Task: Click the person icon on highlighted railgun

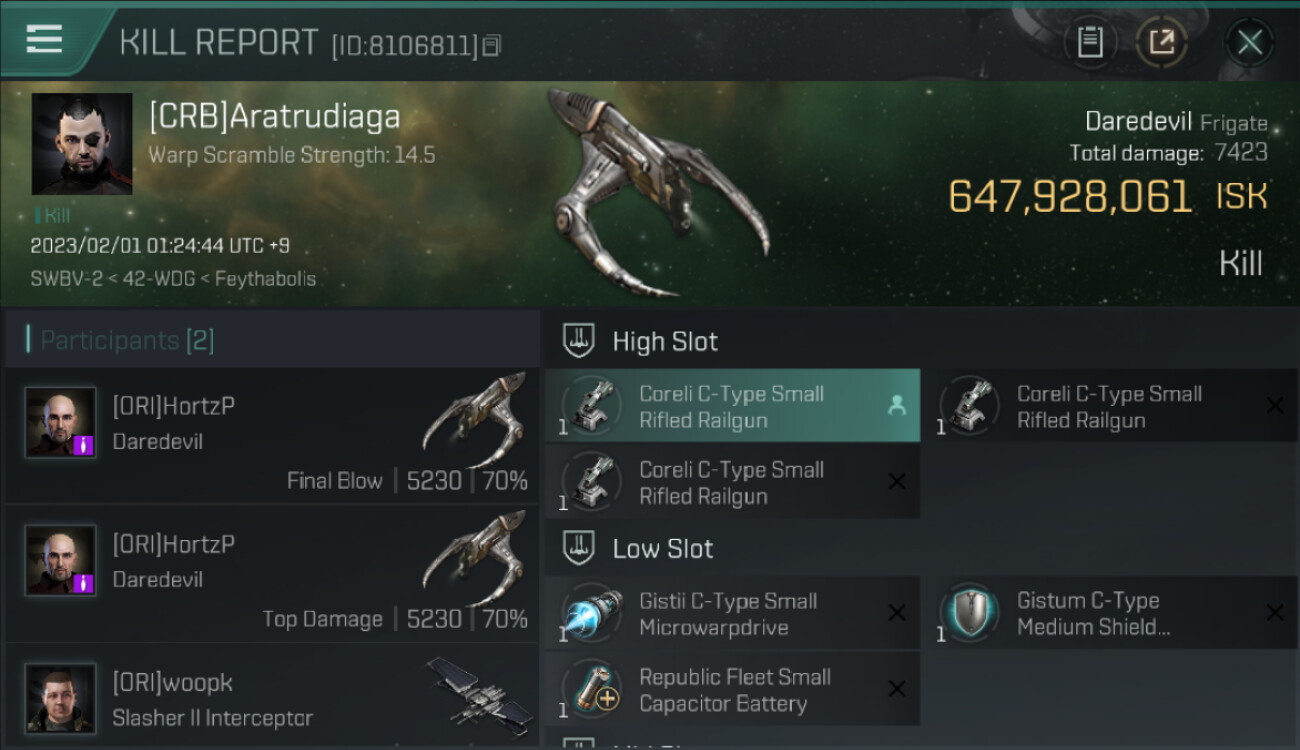Action: (x=896, y=405)
